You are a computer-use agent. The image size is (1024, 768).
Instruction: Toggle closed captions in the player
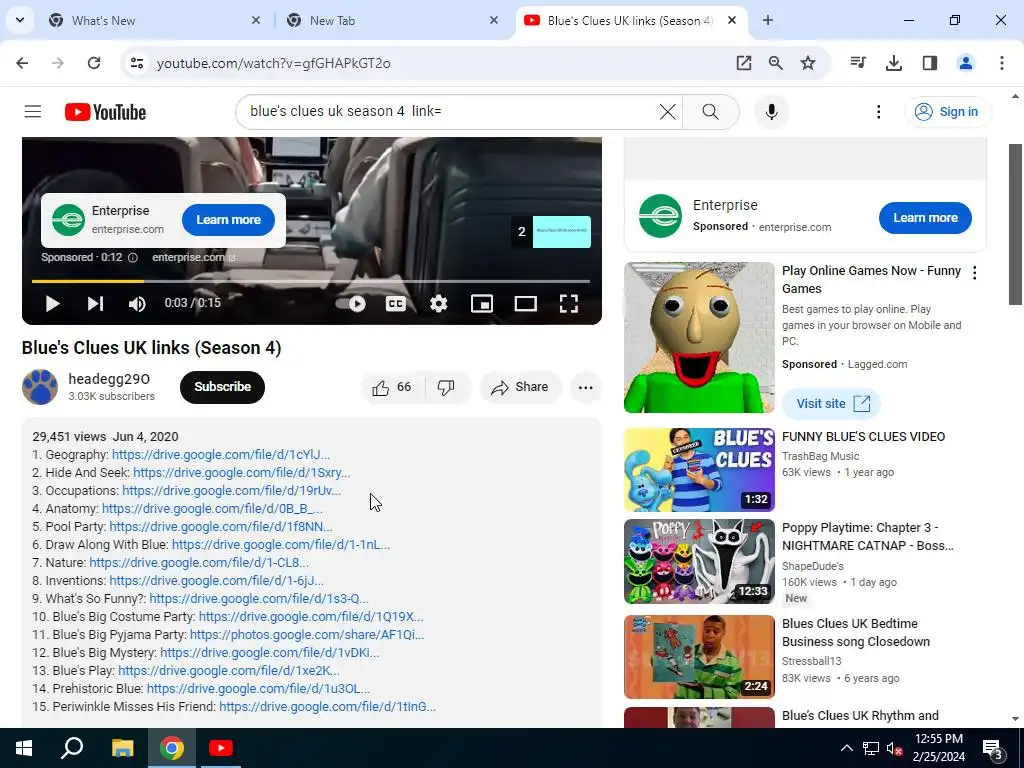(396, 304)
